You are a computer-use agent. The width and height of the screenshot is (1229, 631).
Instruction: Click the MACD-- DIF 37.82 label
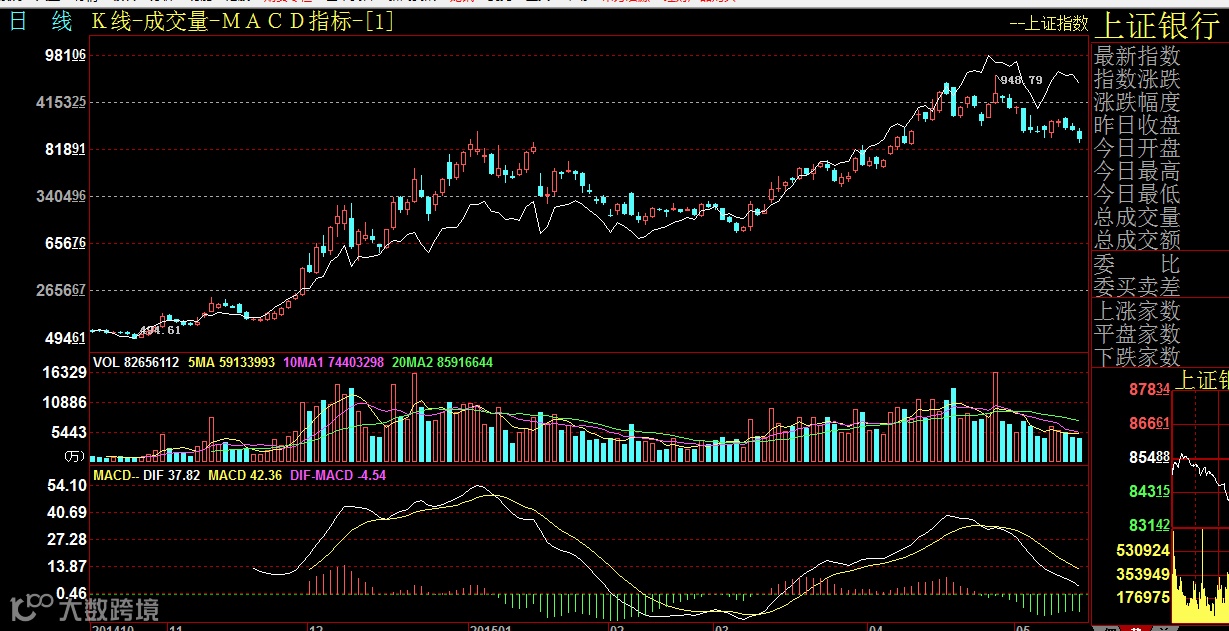[x=146, y=475]
